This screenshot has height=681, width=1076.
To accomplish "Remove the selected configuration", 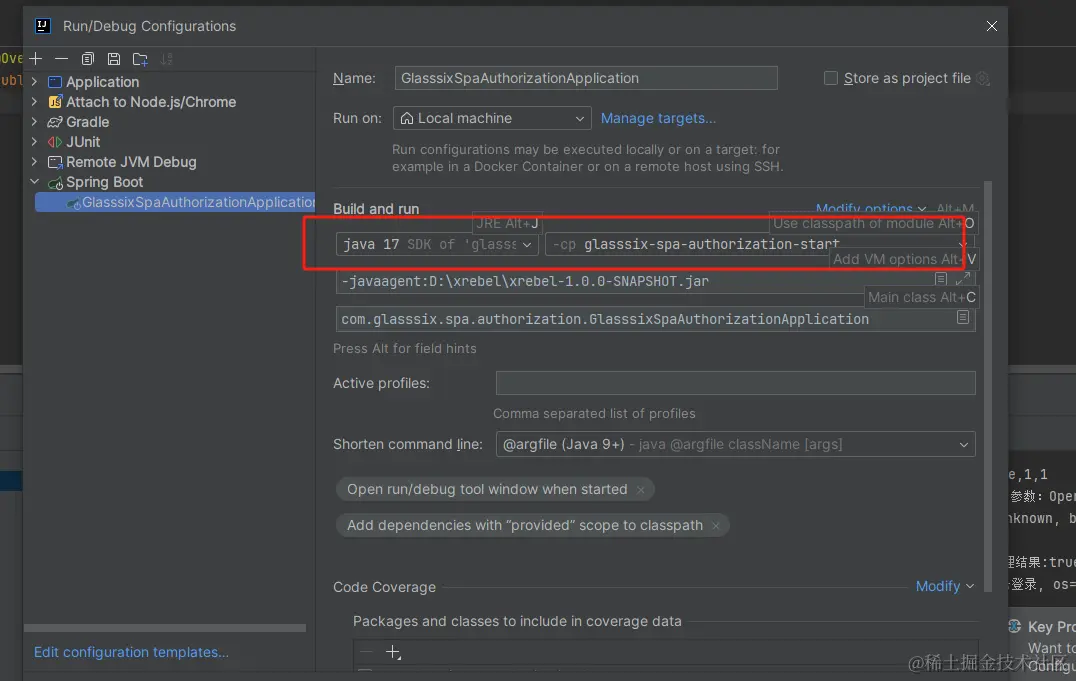I will coord(61,59).
